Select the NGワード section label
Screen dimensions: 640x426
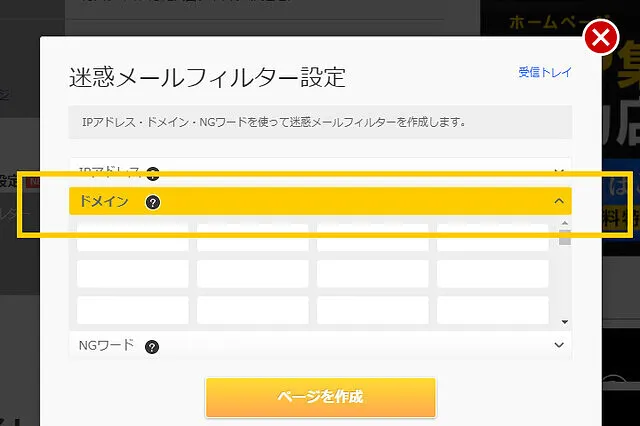(x=106, y=346)
